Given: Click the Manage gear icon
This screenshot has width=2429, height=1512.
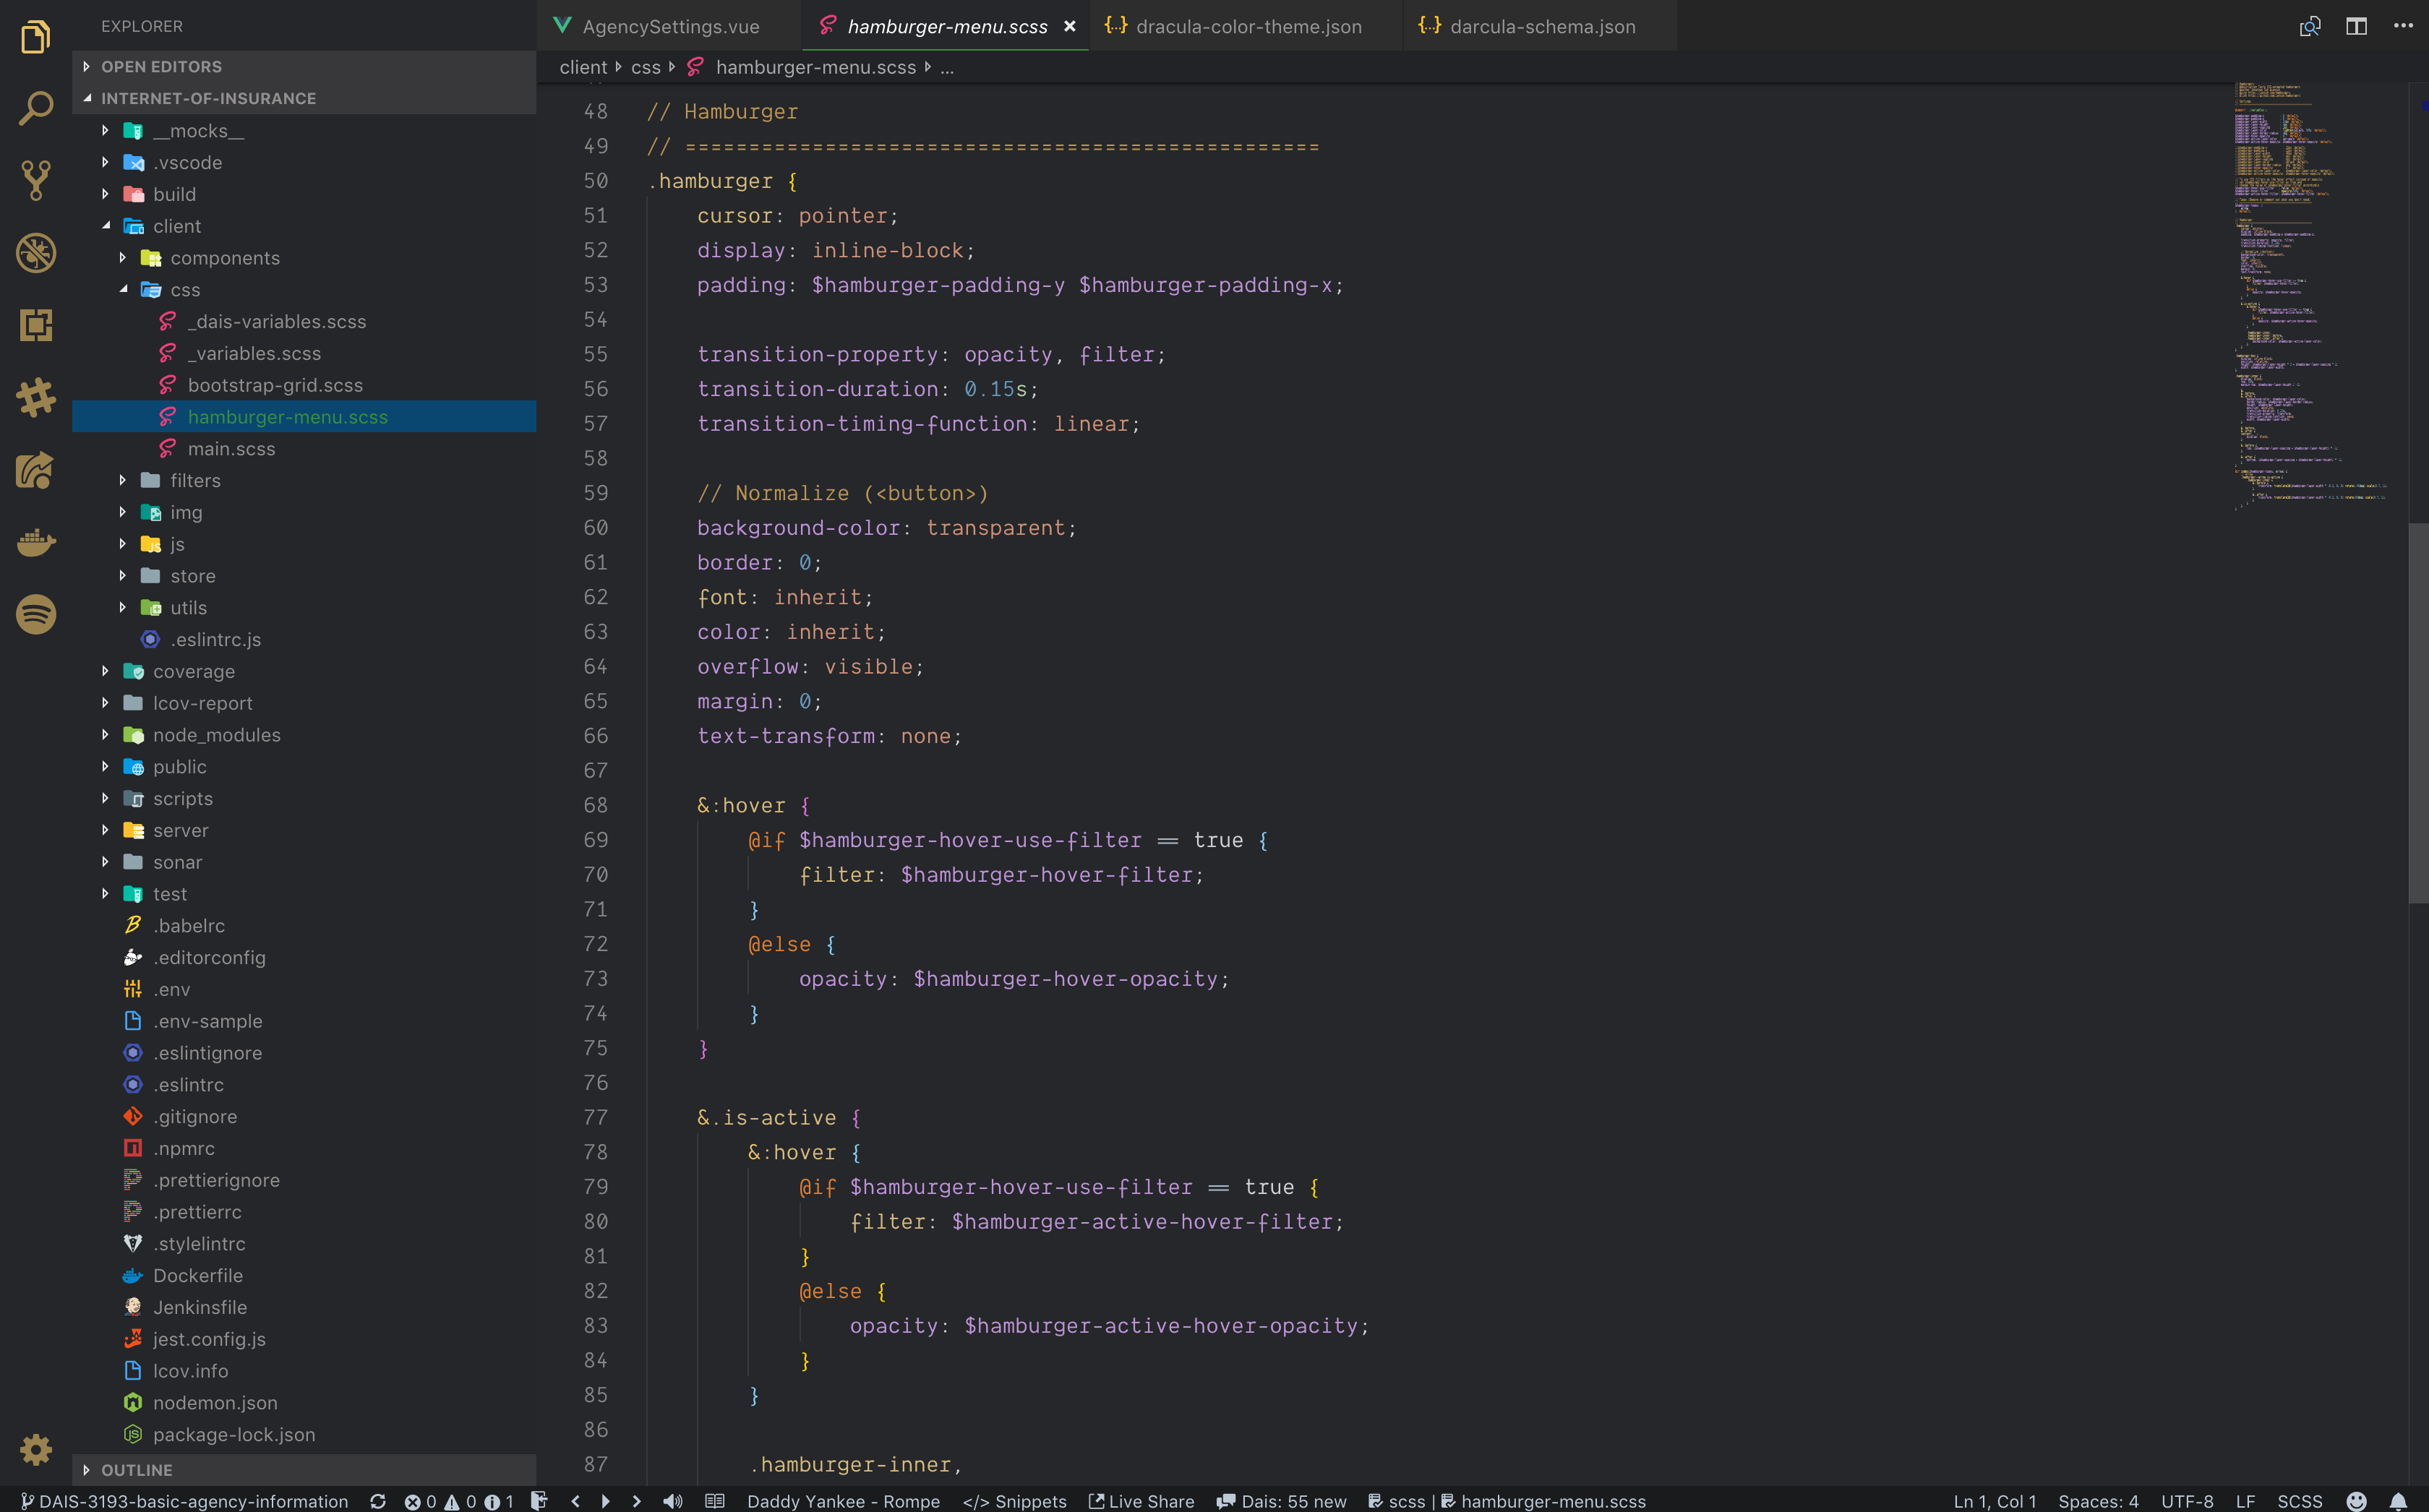Looking at the screenshot, I should (36, 1449).
